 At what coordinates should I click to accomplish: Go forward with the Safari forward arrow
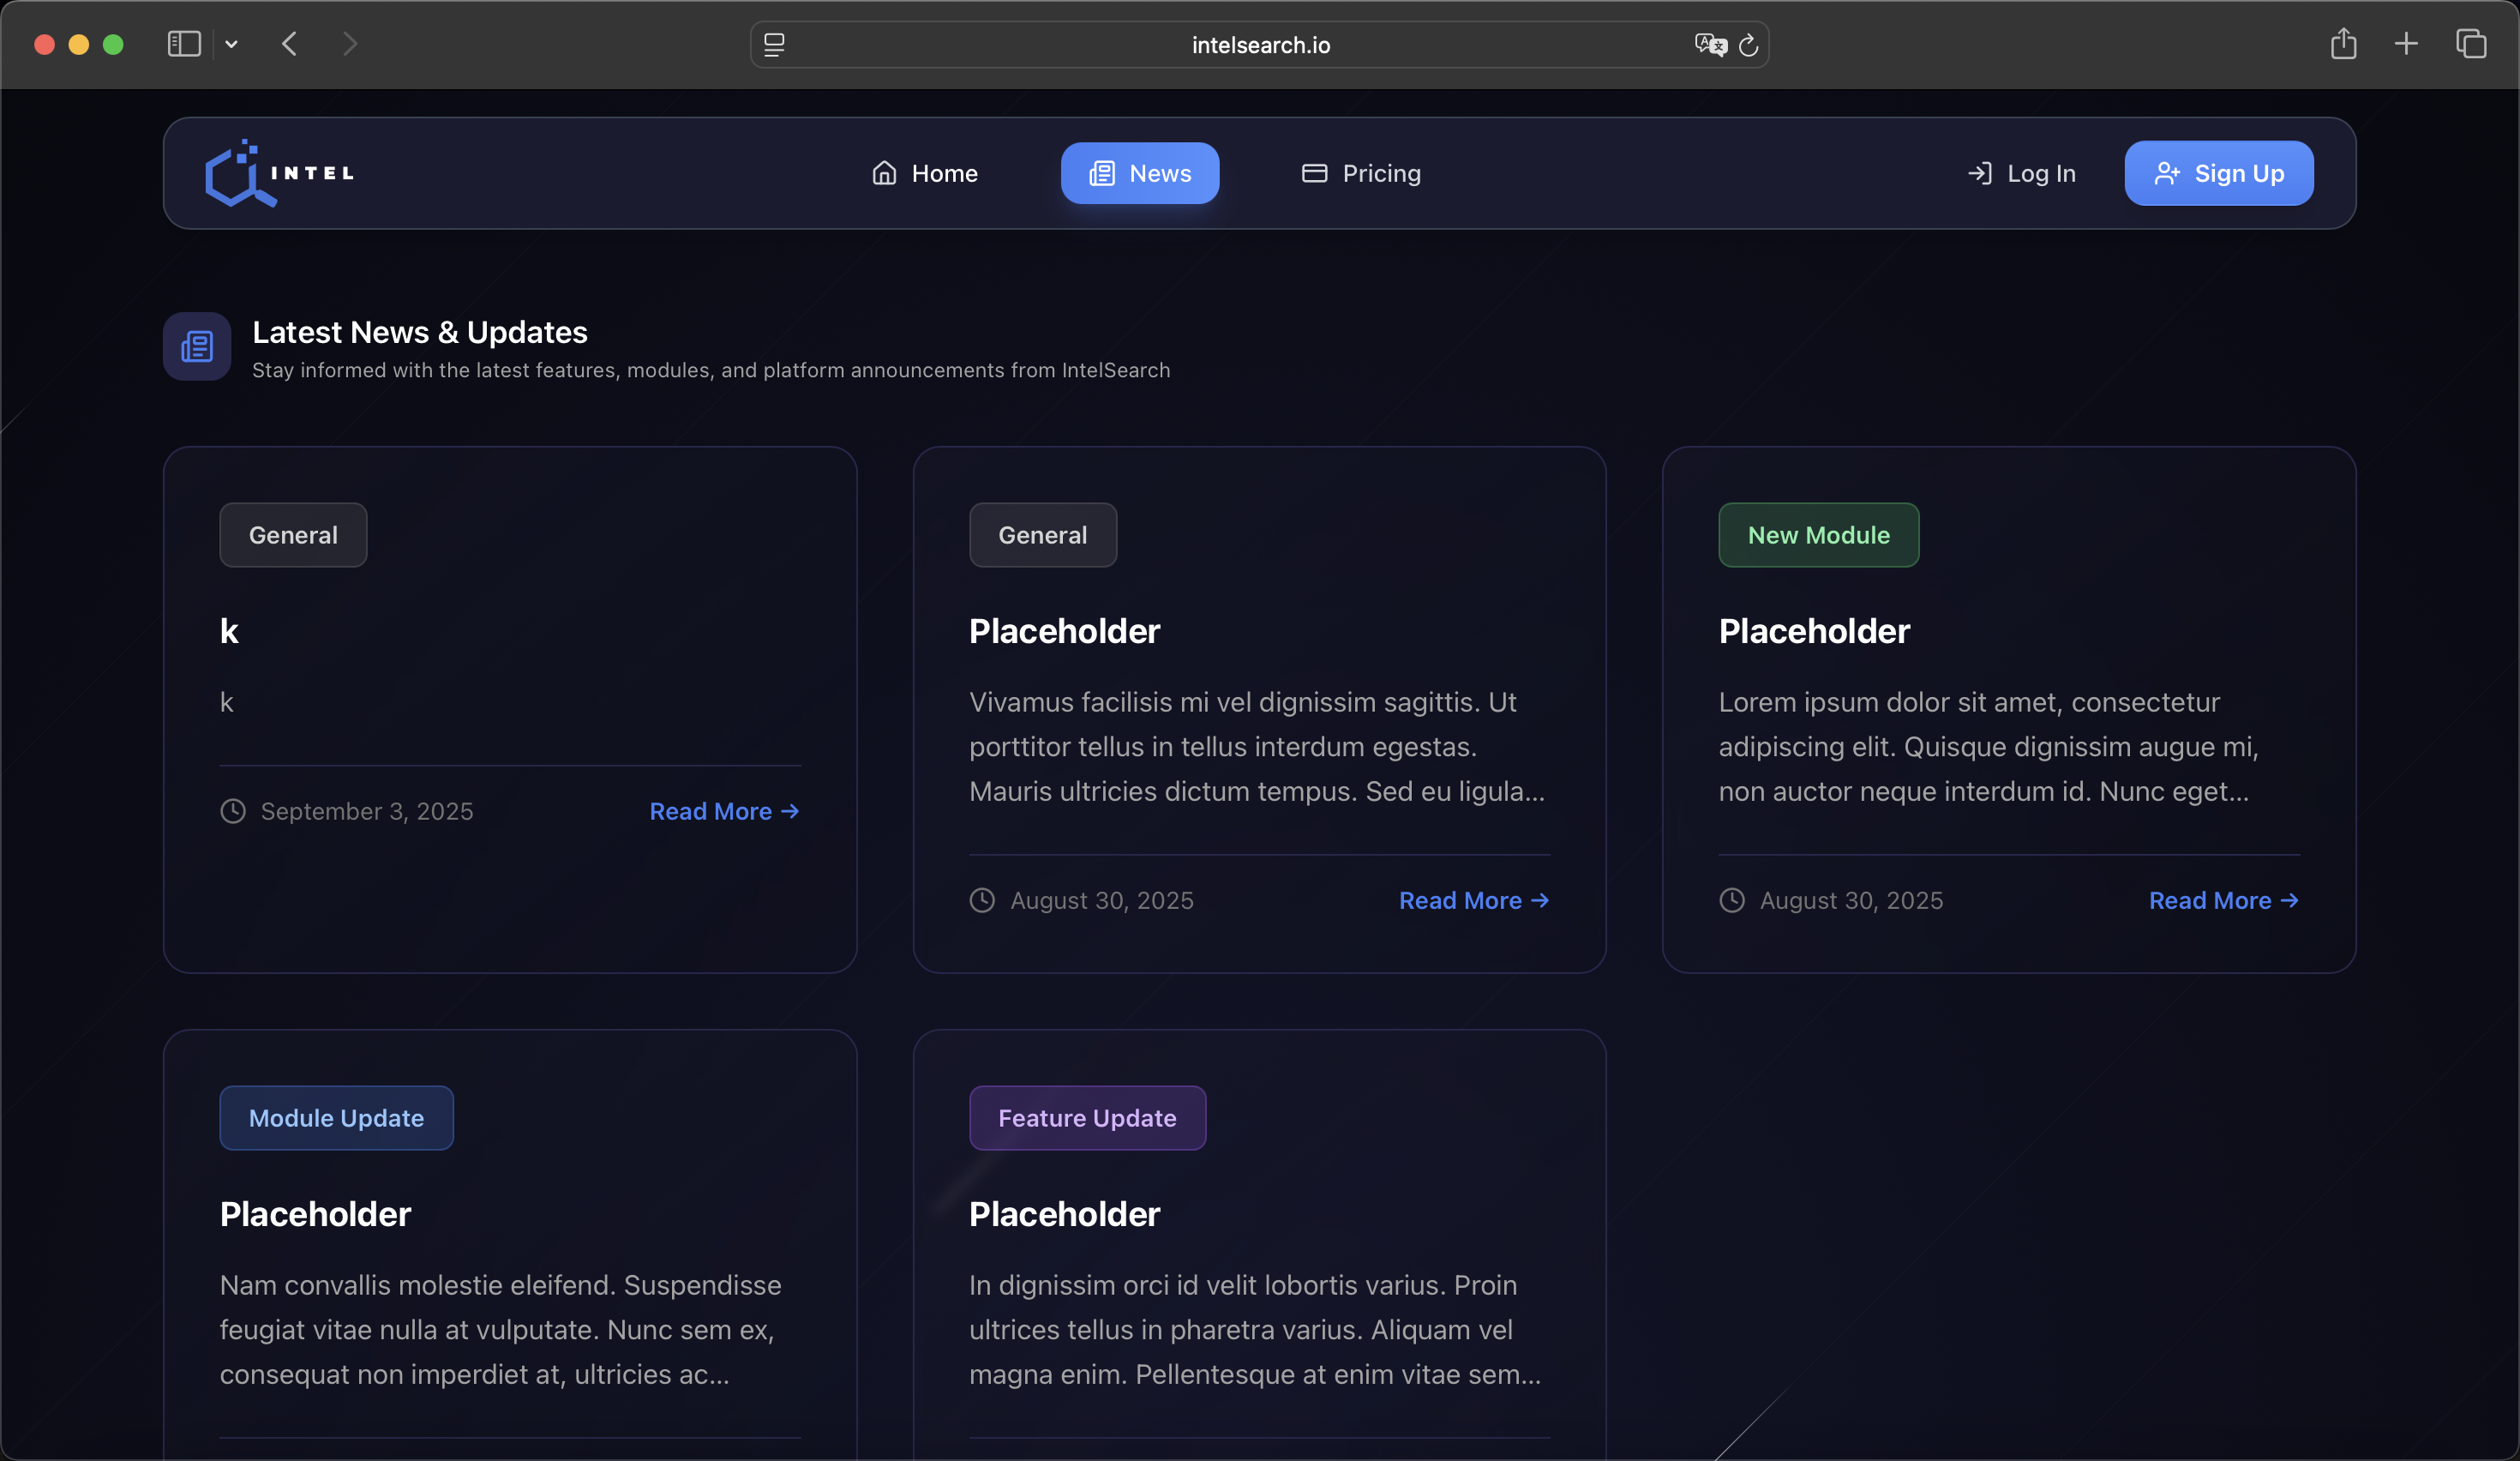pyautogui.click(x=349, y=44)
